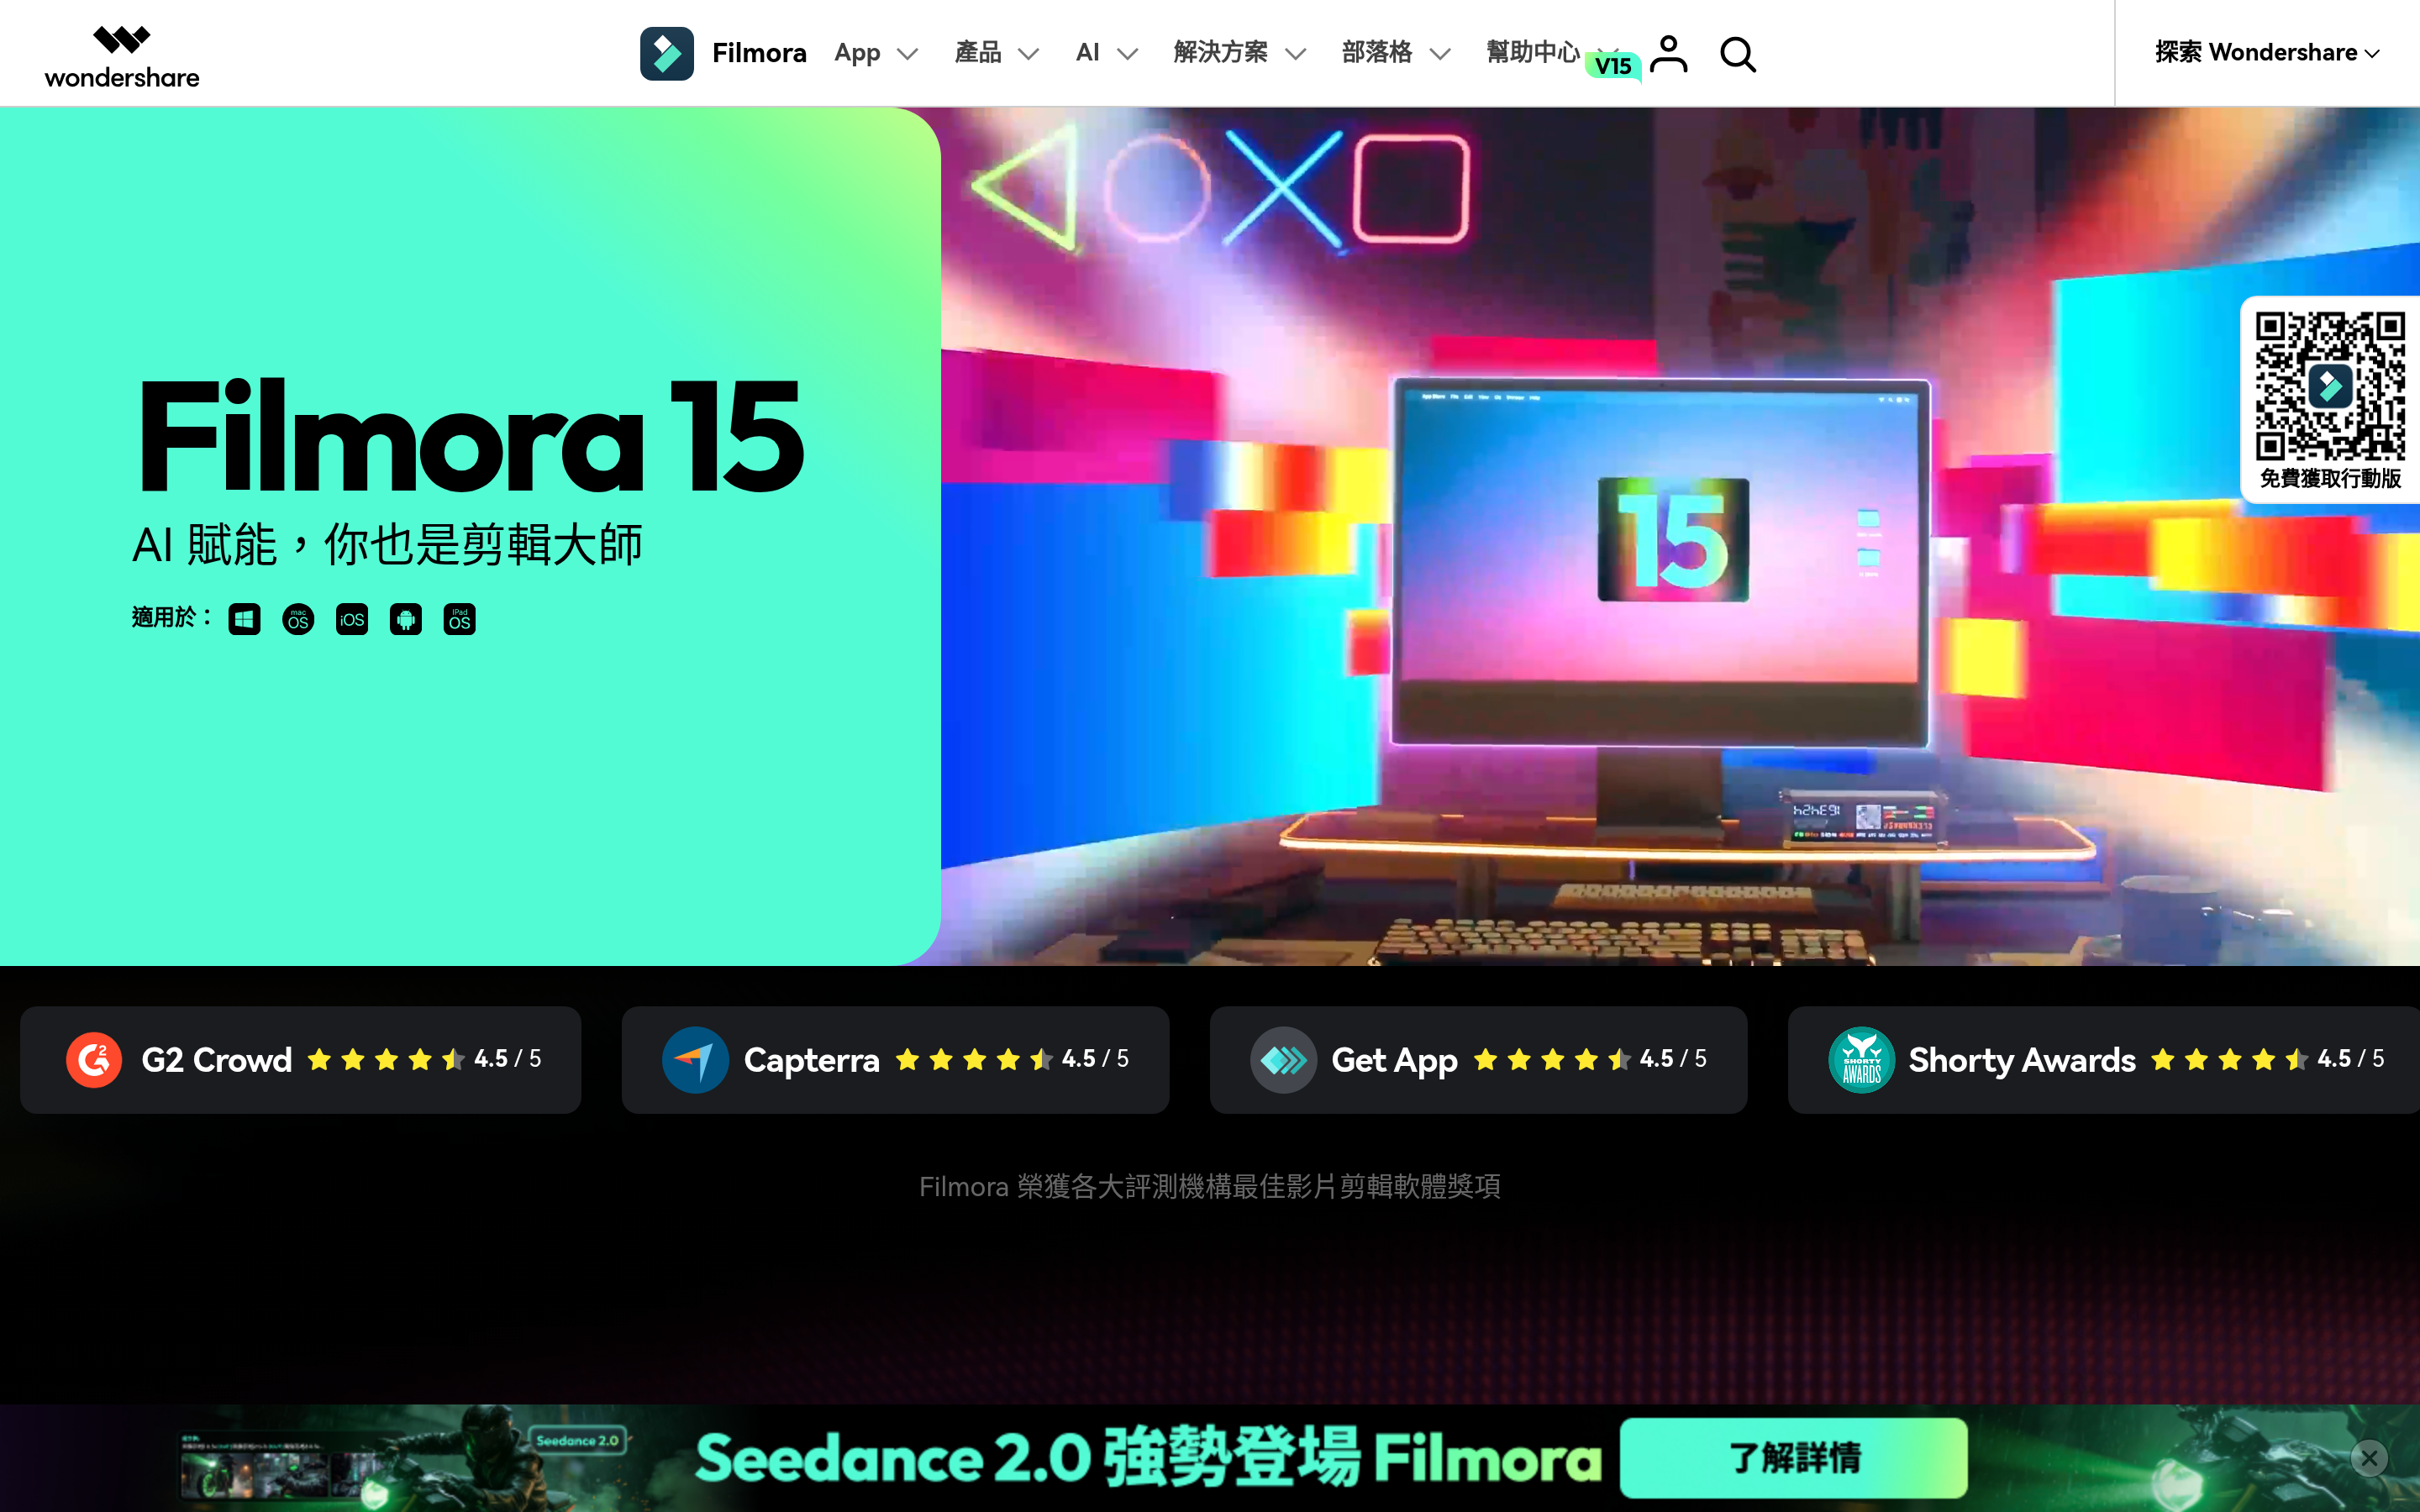Open the 幫助中心 menu item
The image size is (2420, 1512).
[1533, 53]
